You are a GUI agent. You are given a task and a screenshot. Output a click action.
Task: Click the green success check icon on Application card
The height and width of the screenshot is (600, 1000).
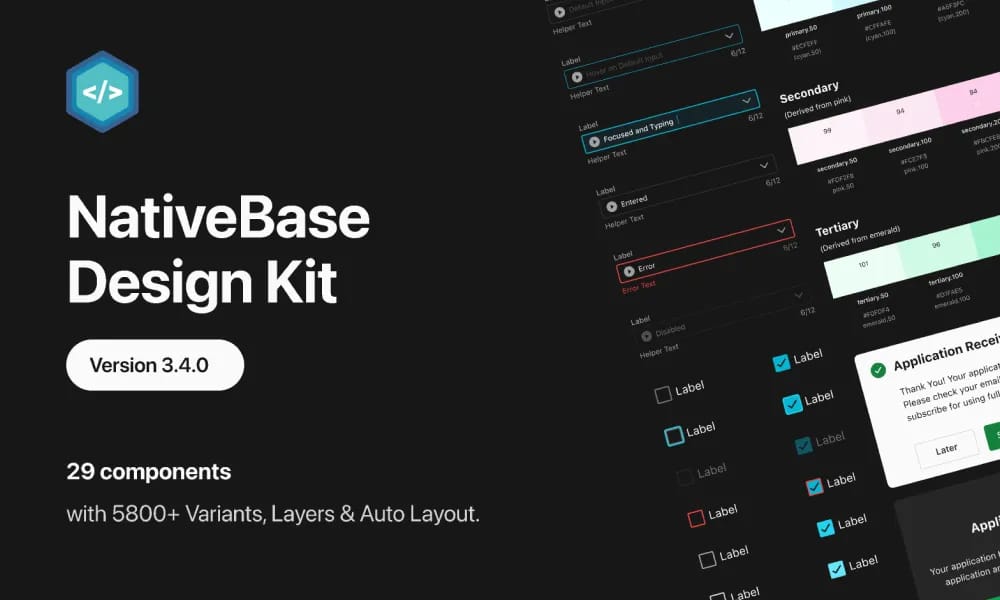(878, 370)
